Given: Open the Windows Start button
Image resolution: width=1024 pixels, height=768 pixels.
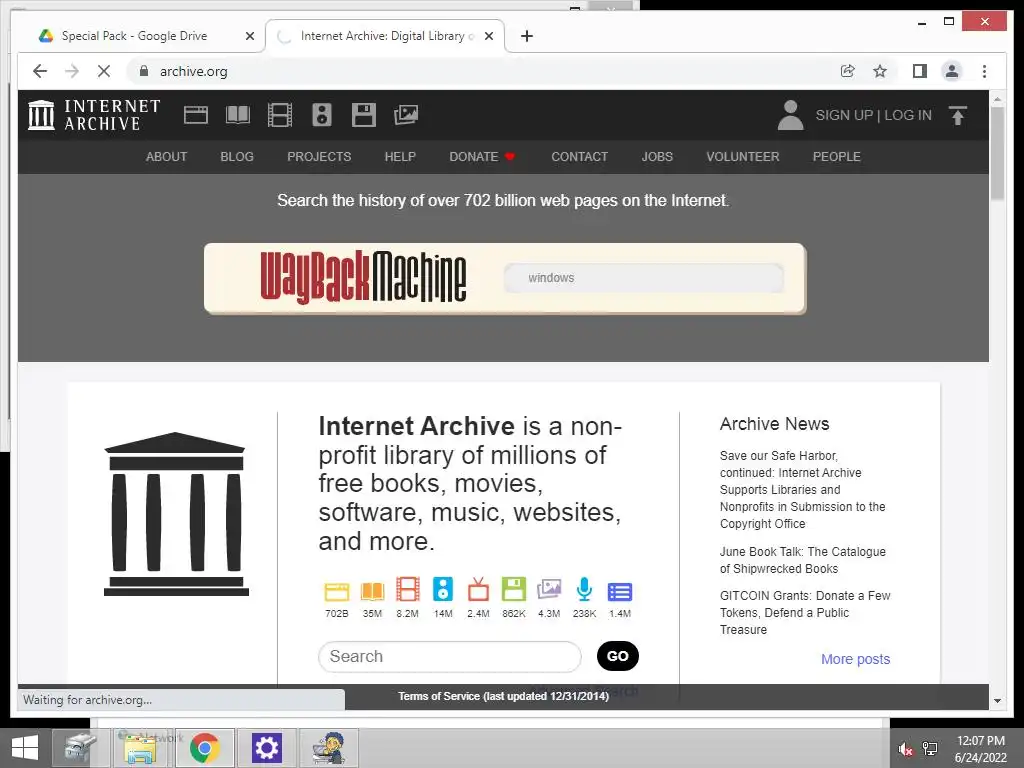Looking at the screenshot, I should (25, 748).
